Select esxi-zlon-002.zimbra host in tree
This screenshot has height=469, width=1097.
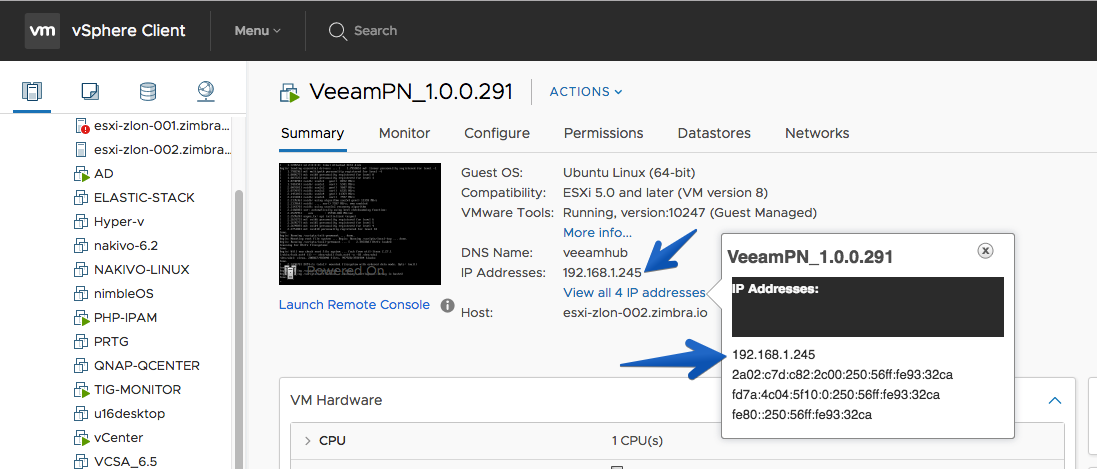[x=162, y=149]
